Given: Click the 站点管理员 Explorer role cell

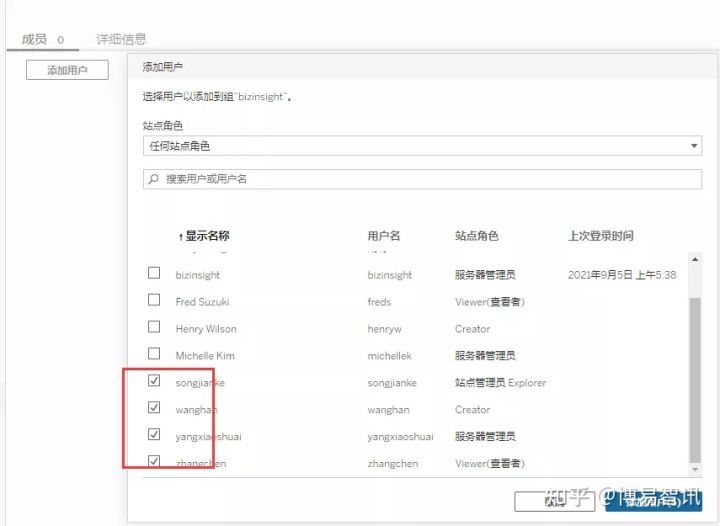Looking at the screenshot, I should [x=501, y=383].
